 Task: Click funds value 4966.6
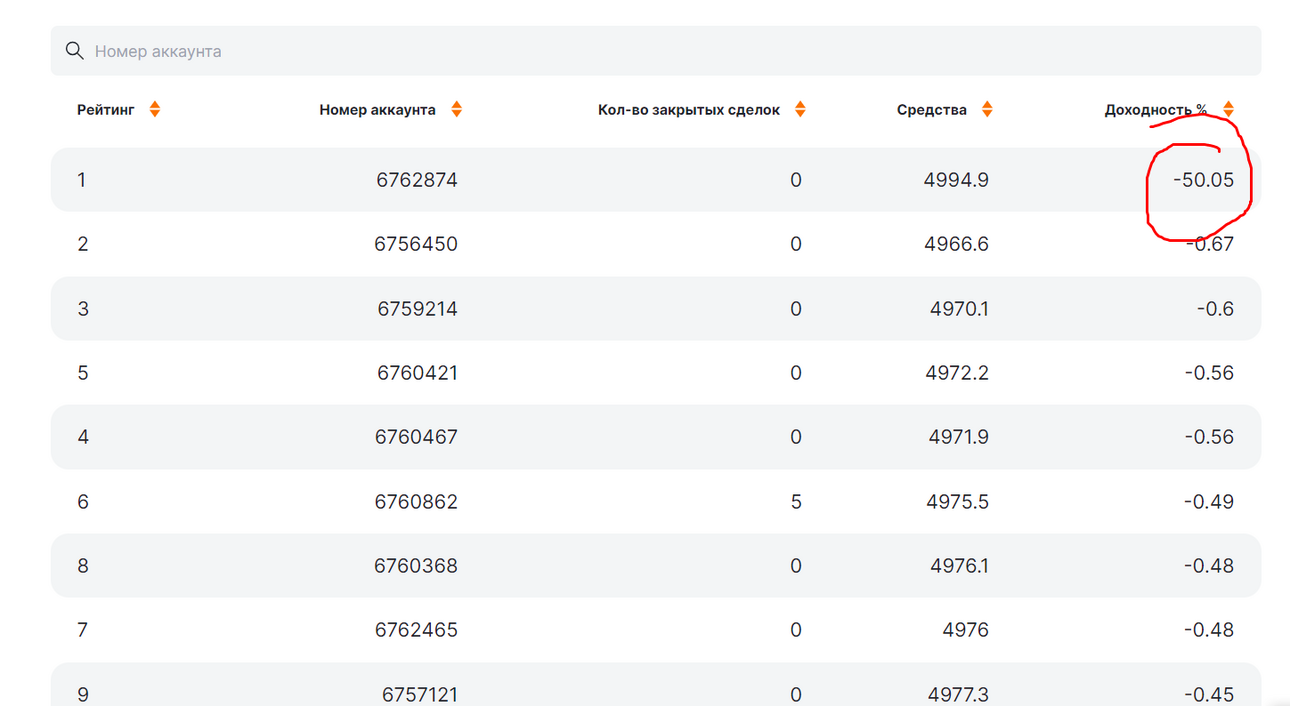click(957, 244)
